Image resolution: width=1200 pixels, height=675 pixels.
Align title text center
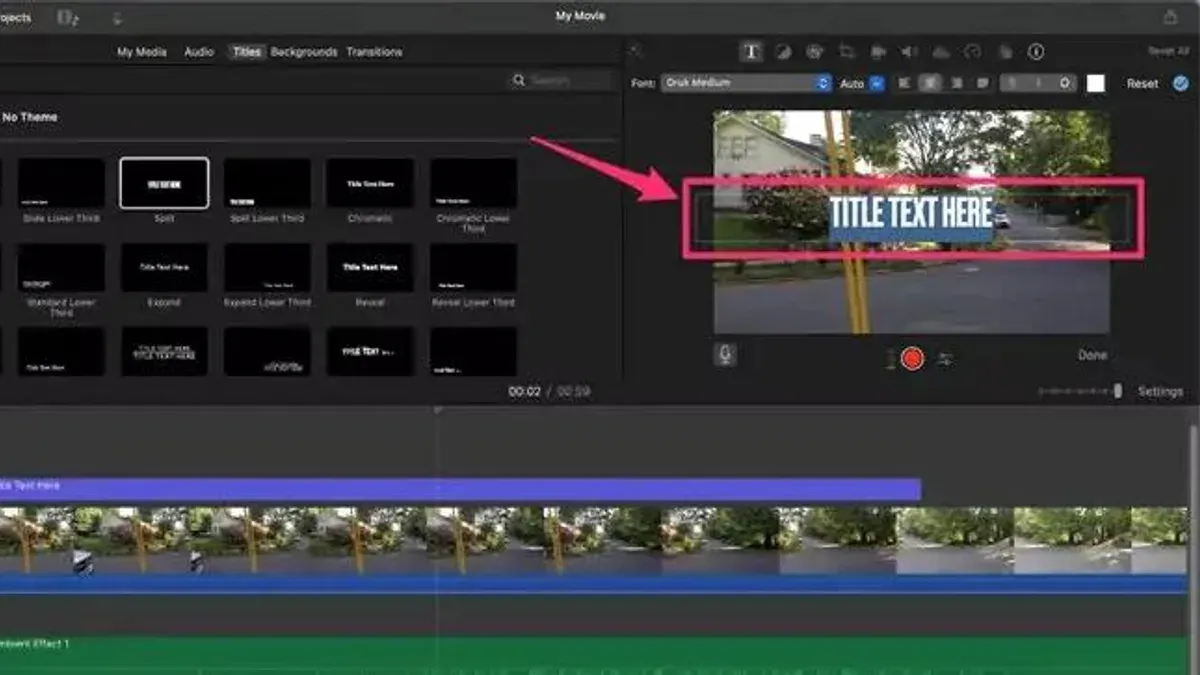pos(931,83)
